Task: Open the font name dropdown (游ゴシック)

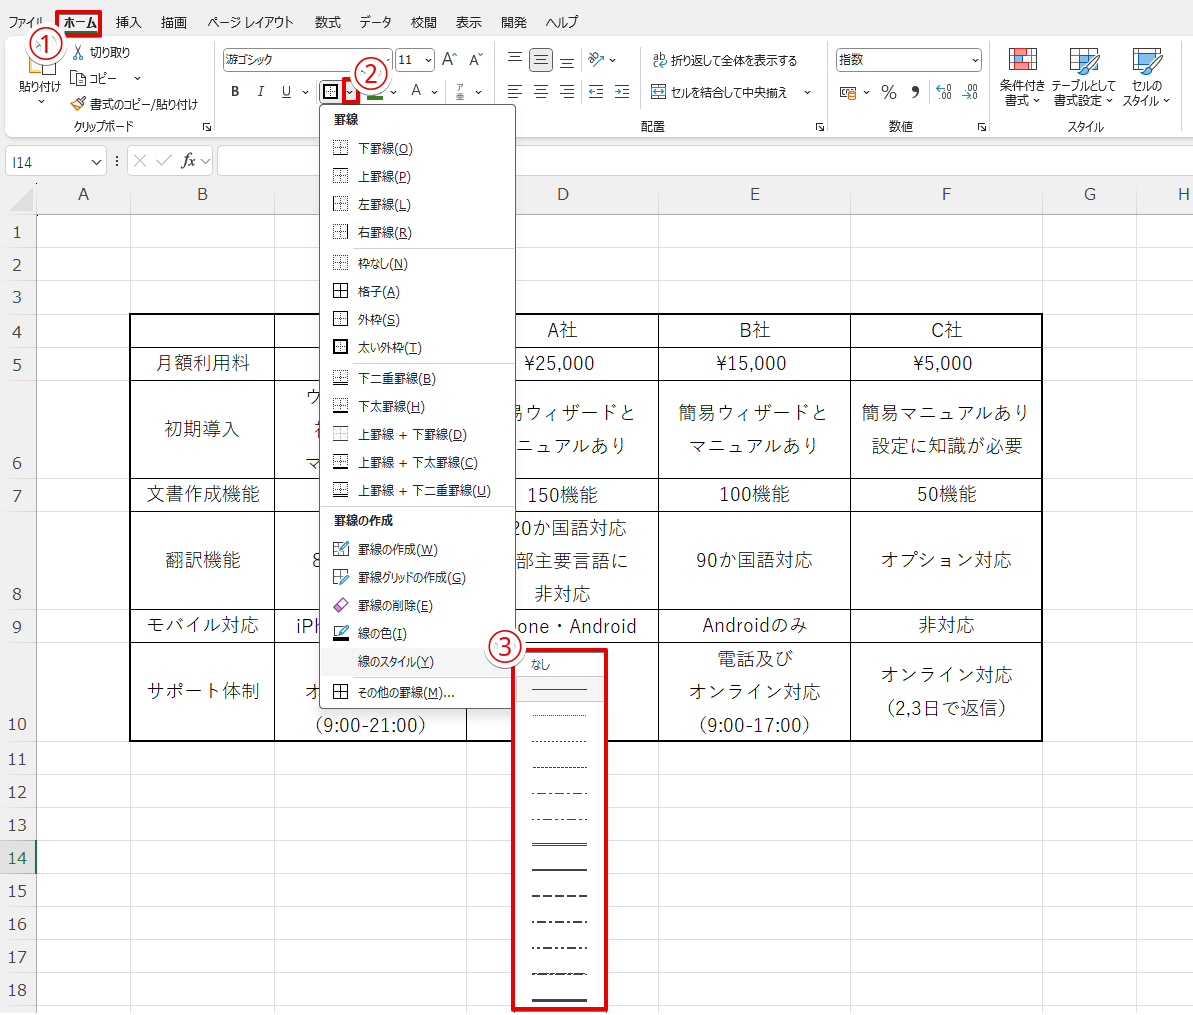Action: 387,60
